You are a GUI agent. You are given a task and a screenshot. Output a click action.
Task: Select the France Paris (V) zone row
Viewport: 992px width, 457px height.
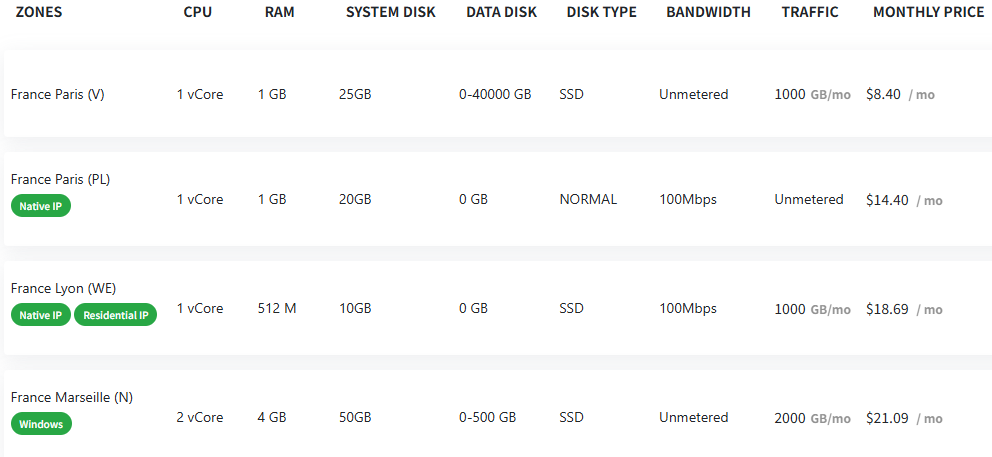[x=498, y=94]
